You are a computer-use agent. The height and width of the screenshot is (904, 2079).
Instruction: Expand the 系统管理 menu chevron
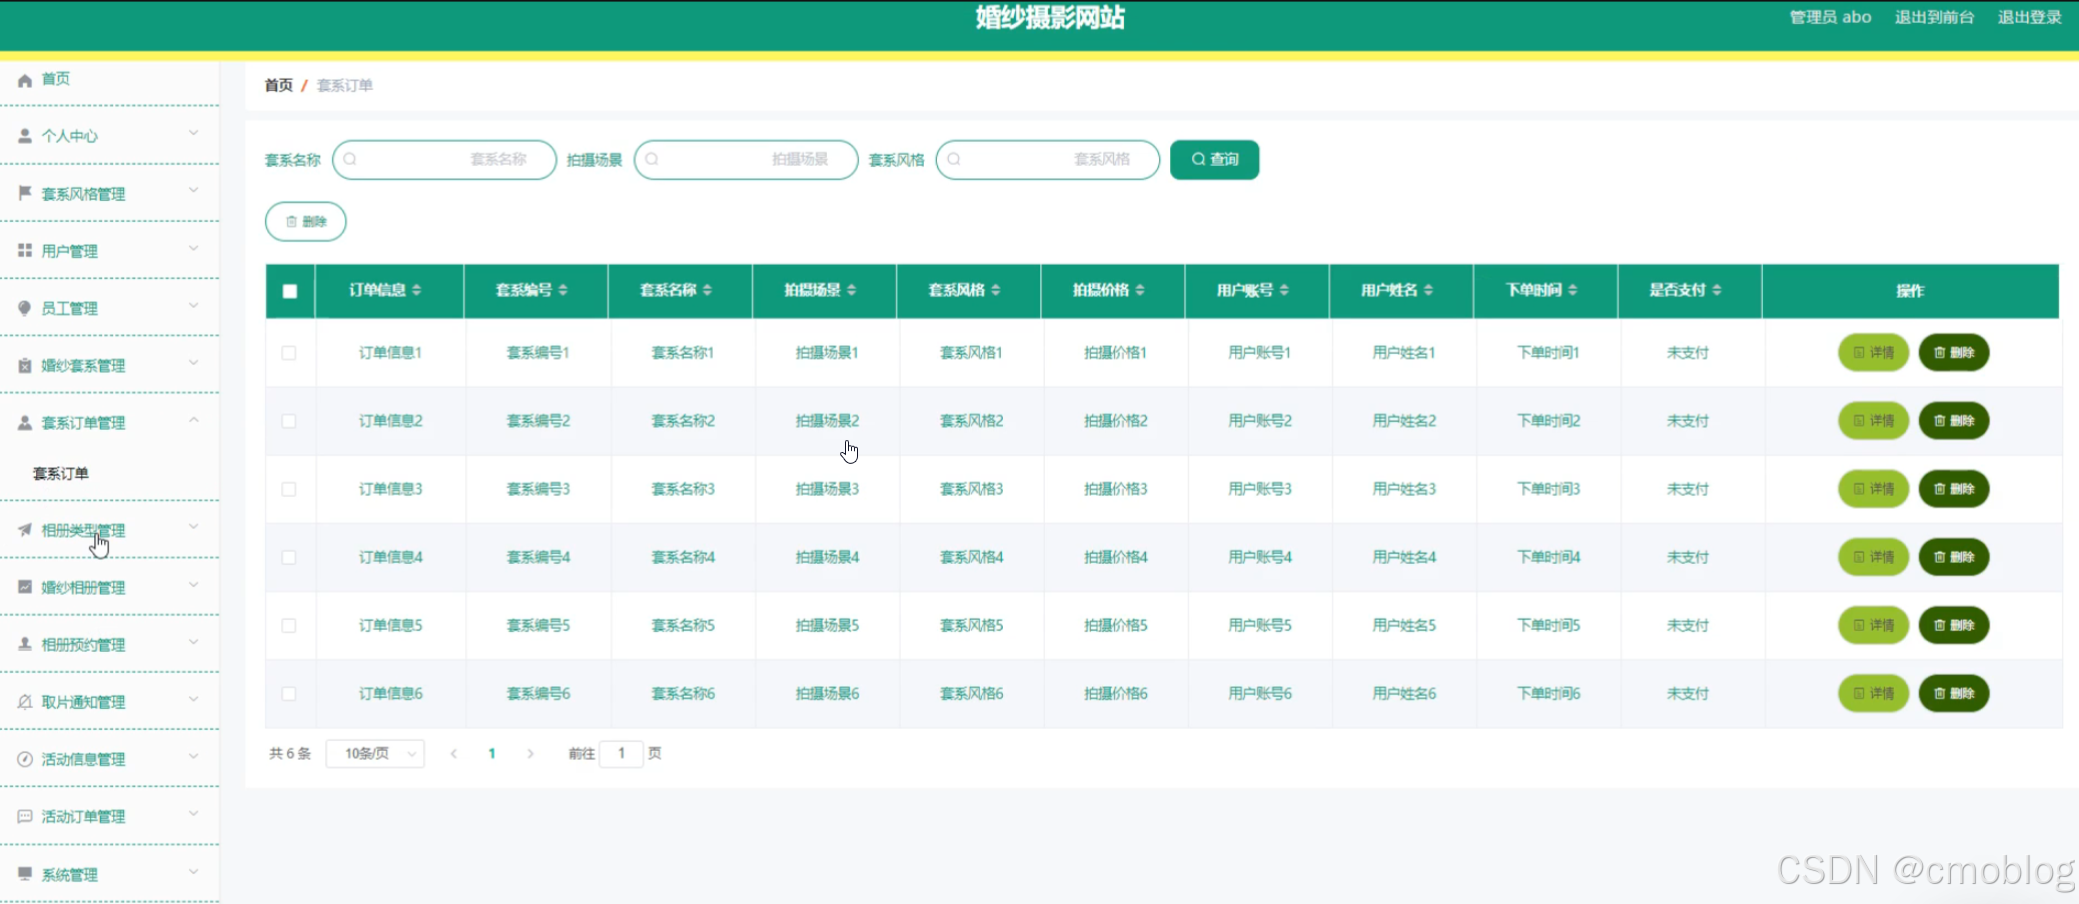(x=194, y=871)
